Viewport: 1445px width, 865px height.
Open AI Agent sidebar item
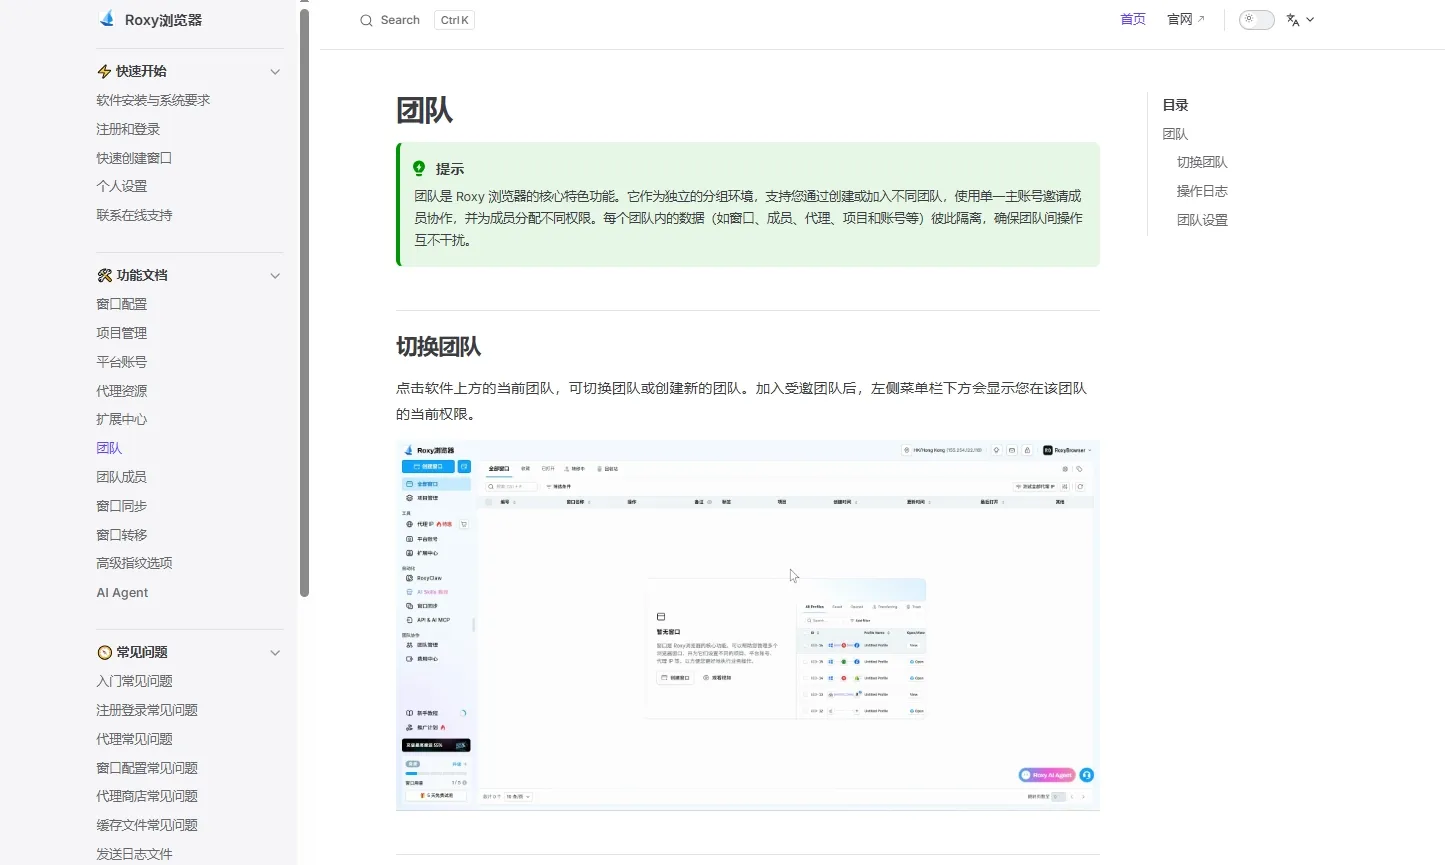[x=122, y=592]
